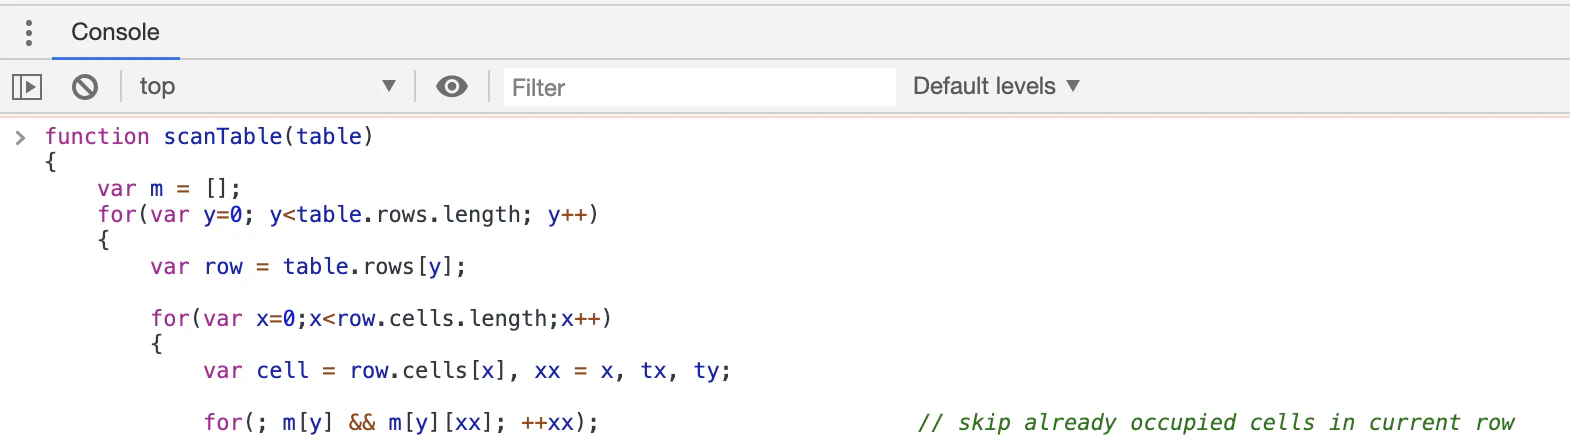Focus the Filter input field

pyautogui.click(x=700, y=87)
